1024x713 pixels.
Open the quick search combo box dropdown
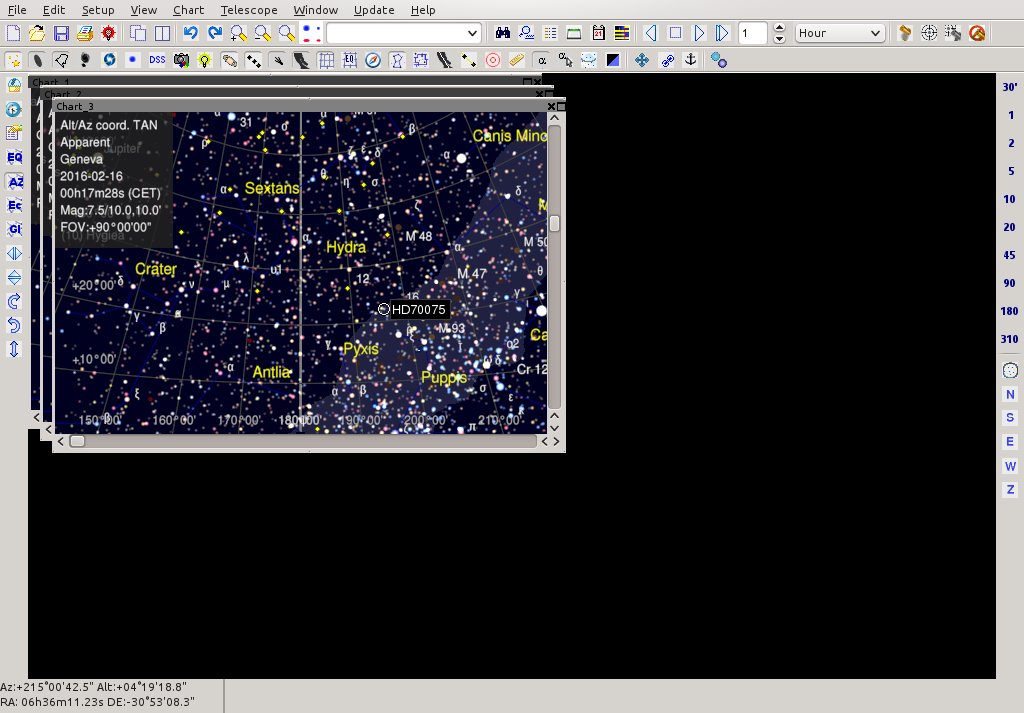(472, 33)
